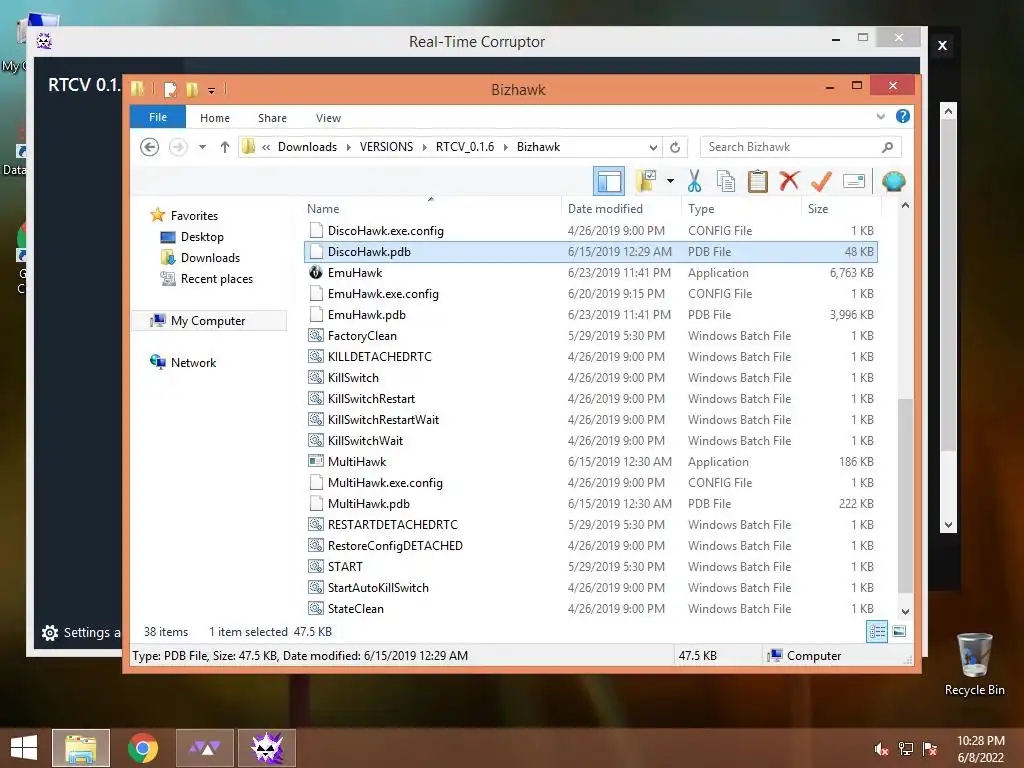The image size is (1024, 768).
Task: Toggle the navigation pane layout button
Action: [x=609, y=181]
